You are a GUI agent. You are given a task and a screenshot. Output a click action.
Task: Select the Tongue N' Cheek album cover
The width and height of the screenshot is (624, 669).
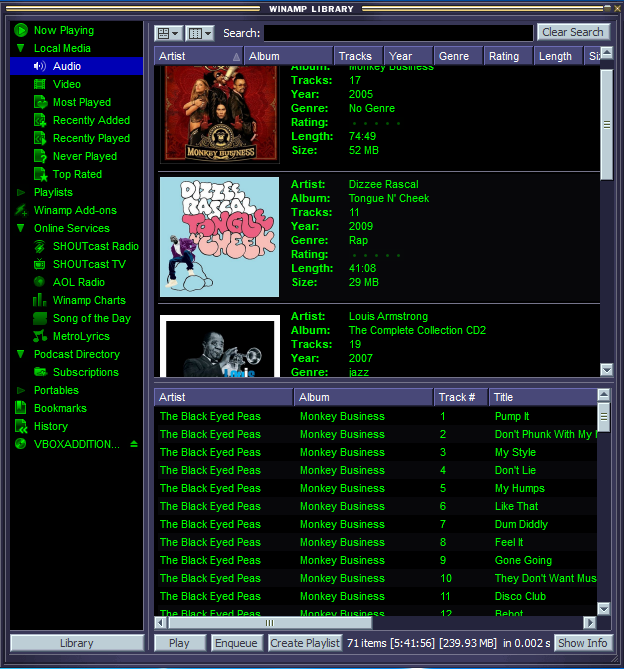click(220, 237)
